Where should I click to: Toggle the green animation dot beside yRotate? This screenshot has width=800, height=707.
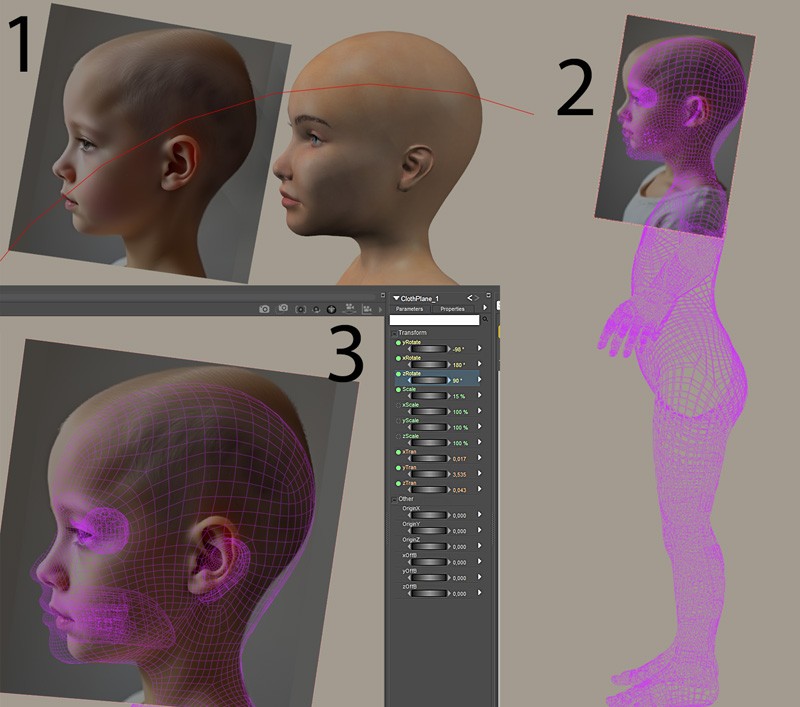click(x=398, y=343)
